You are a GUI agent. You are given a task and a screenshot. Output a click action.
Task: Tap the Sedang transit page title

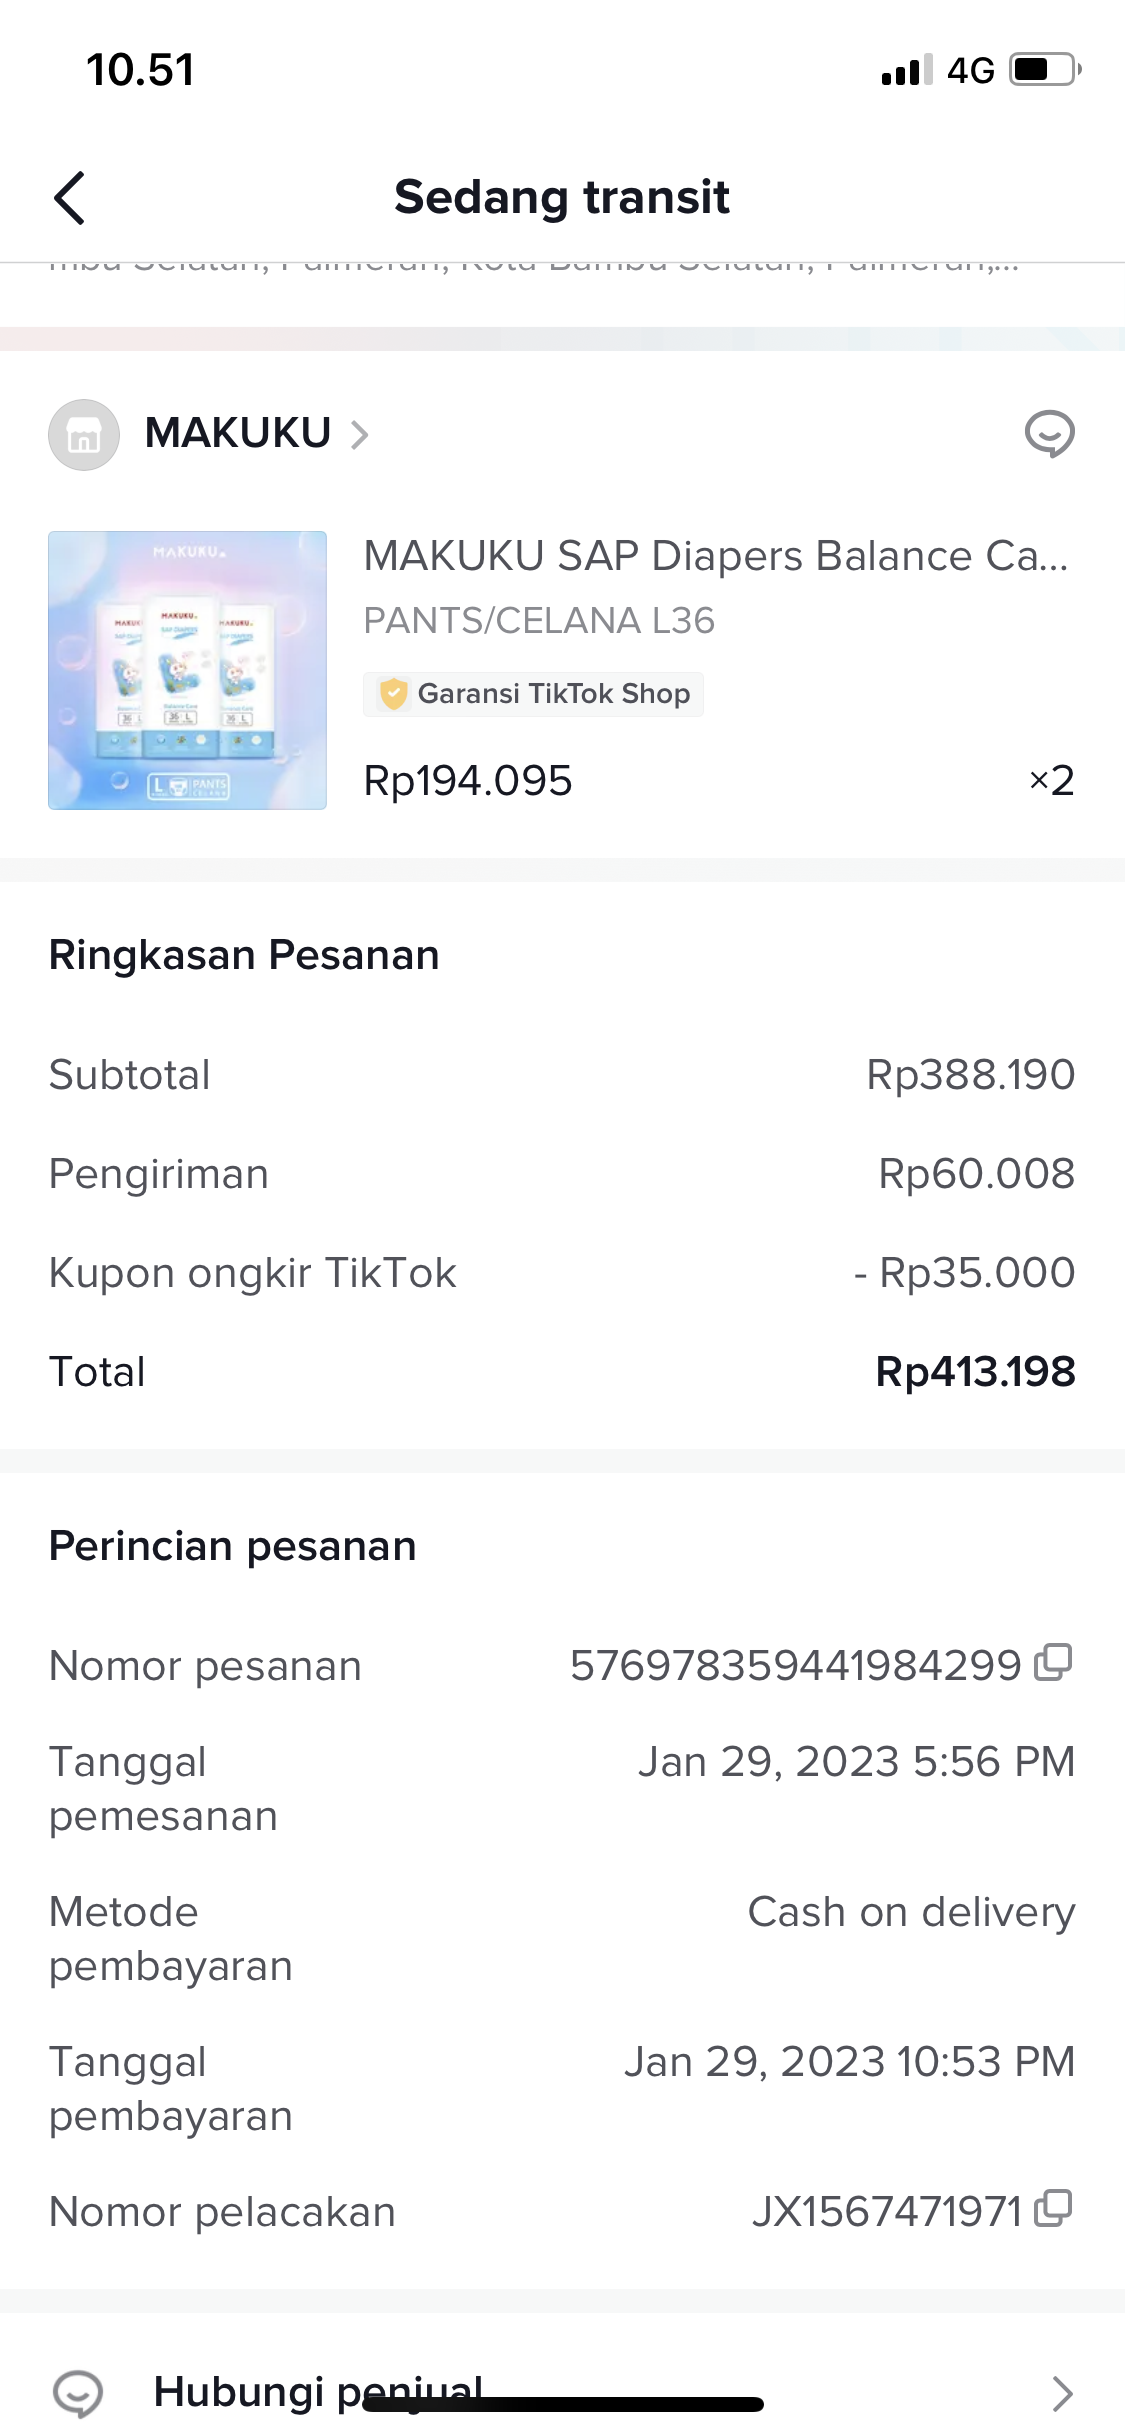coord(562,197)
